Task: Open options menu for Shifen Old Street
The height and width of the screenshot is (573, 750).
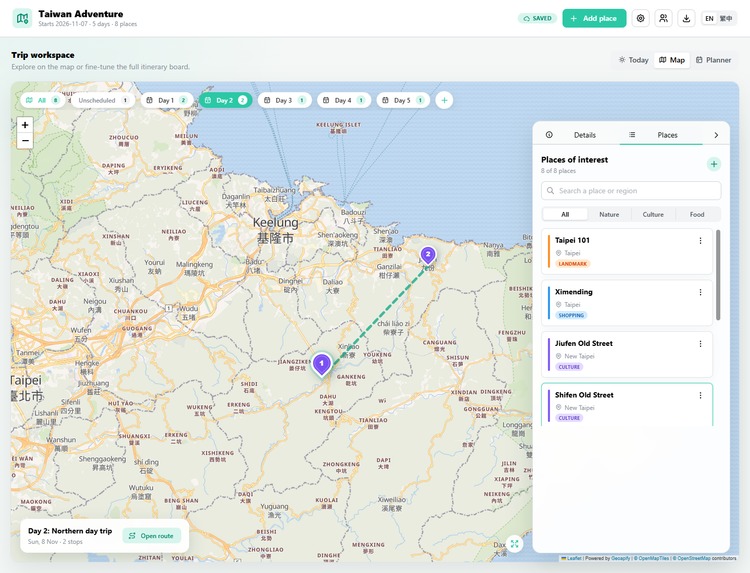Action: coord(700,395)
